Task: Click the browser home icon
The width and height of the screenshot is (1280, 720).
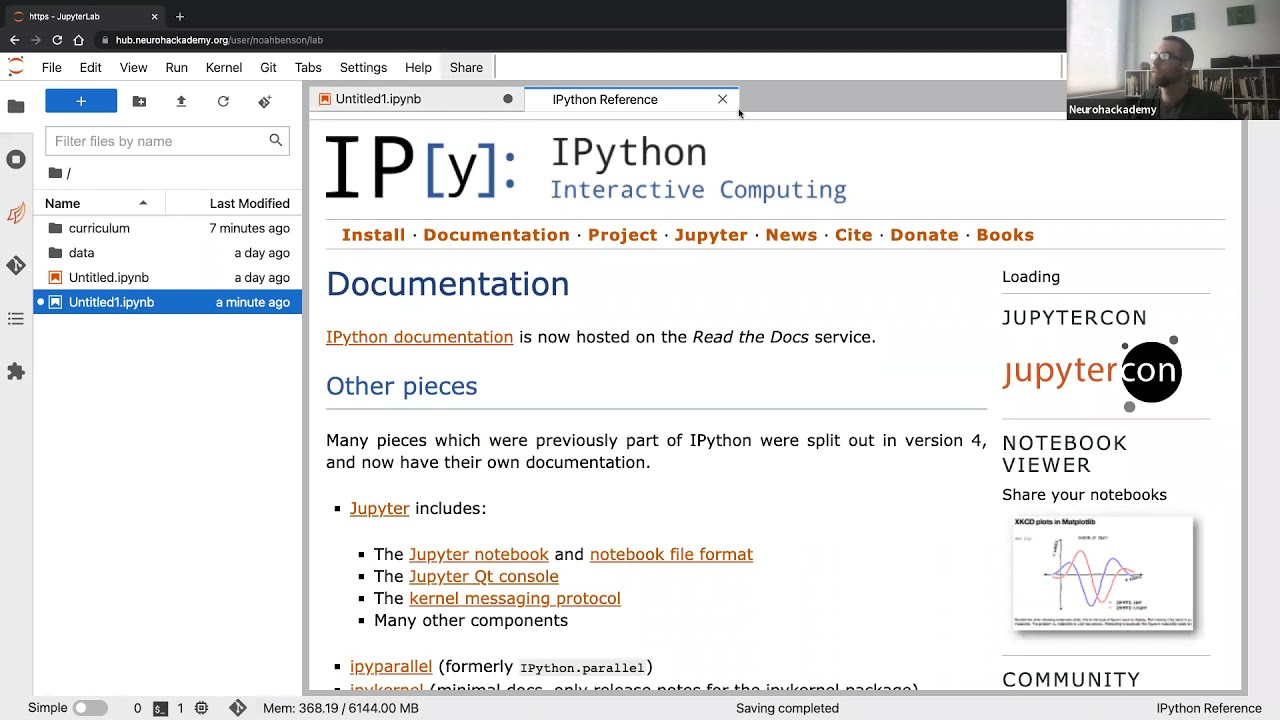Action: 78,40
